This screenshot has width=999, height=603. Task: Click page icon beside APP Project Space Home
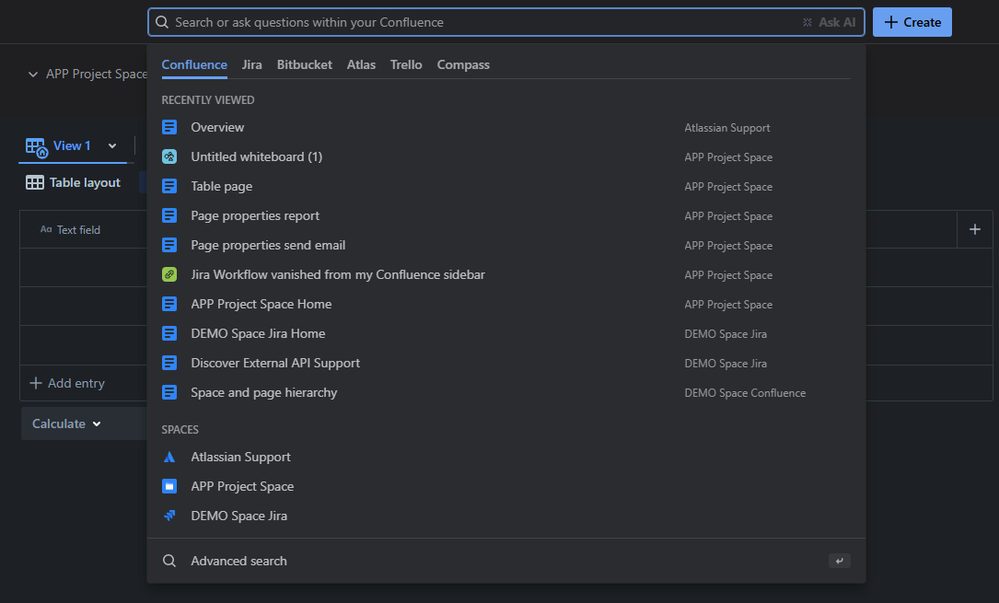click(x=169, y=304)
